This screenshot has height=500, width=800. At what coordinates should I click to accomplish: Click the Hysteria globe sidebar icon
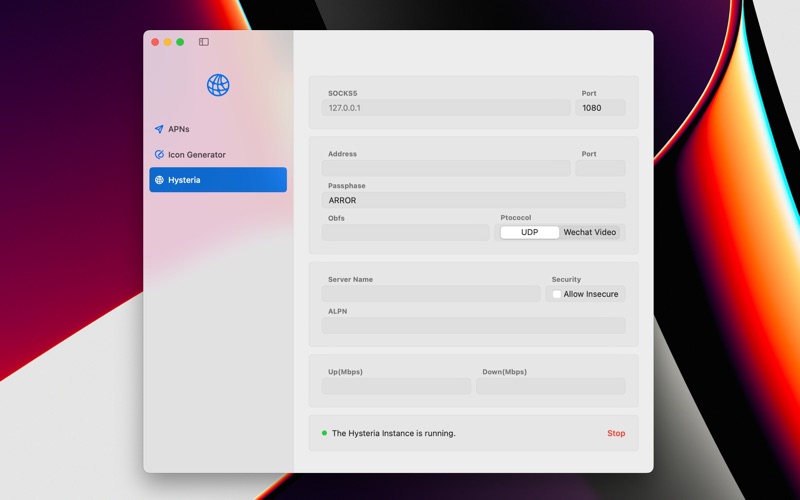[x=159, y=180]
